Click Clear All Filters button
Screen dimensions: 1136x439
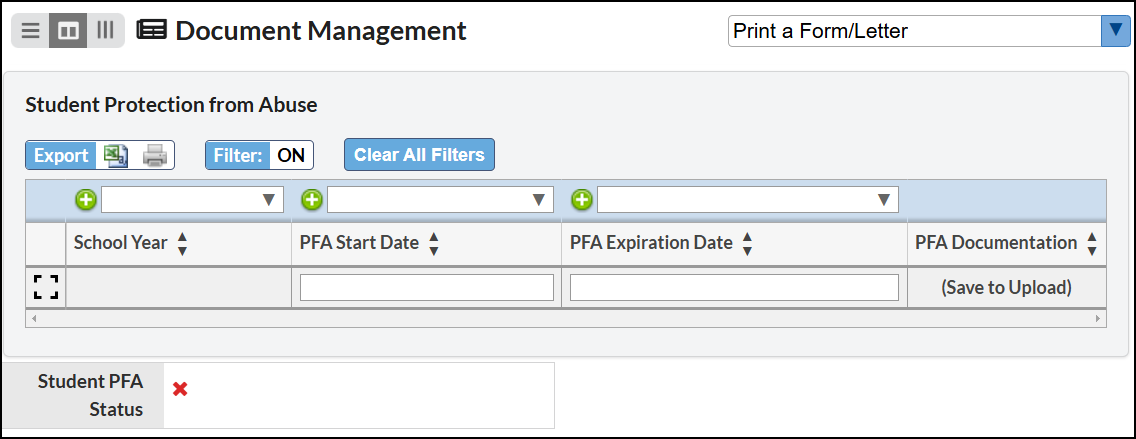pyautogui.click(x=419, y=154)
